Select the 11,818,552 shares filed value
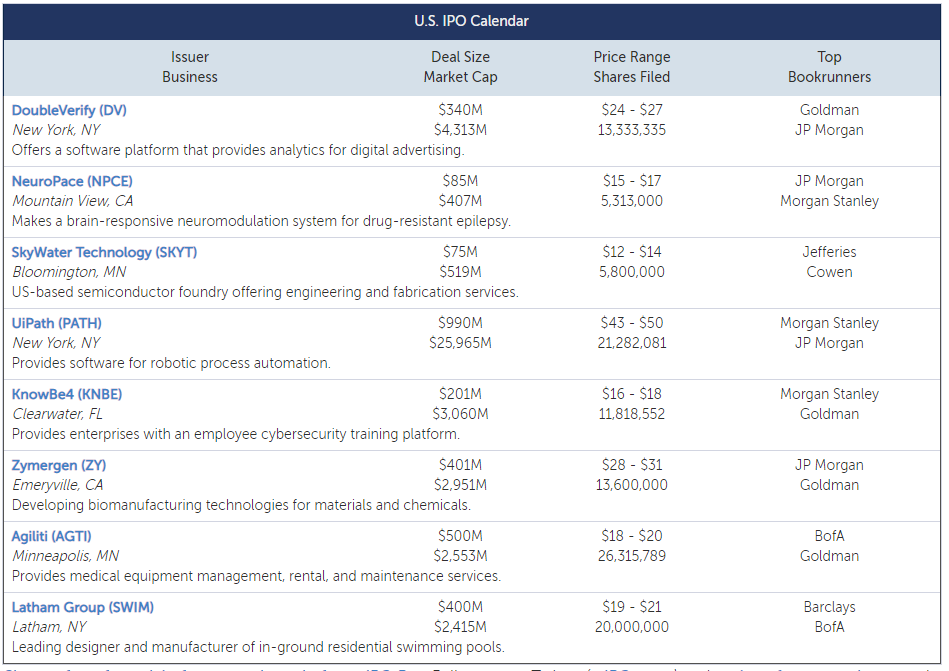 point(632,414)
